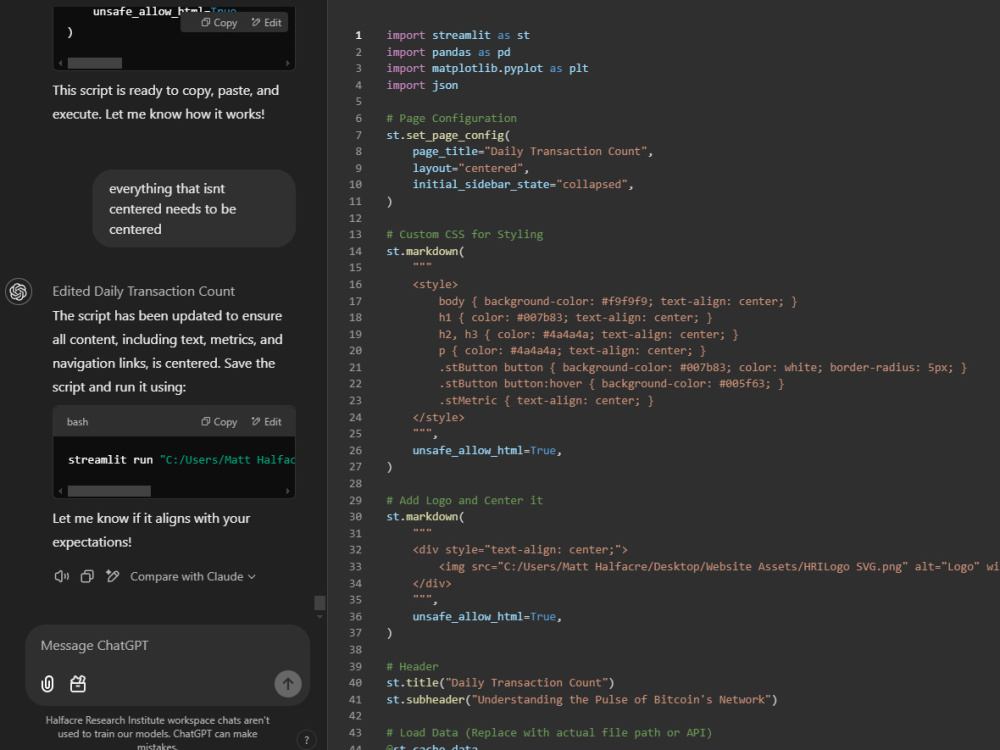Click the # Add Logo and Center it comment

click(464, 500)
